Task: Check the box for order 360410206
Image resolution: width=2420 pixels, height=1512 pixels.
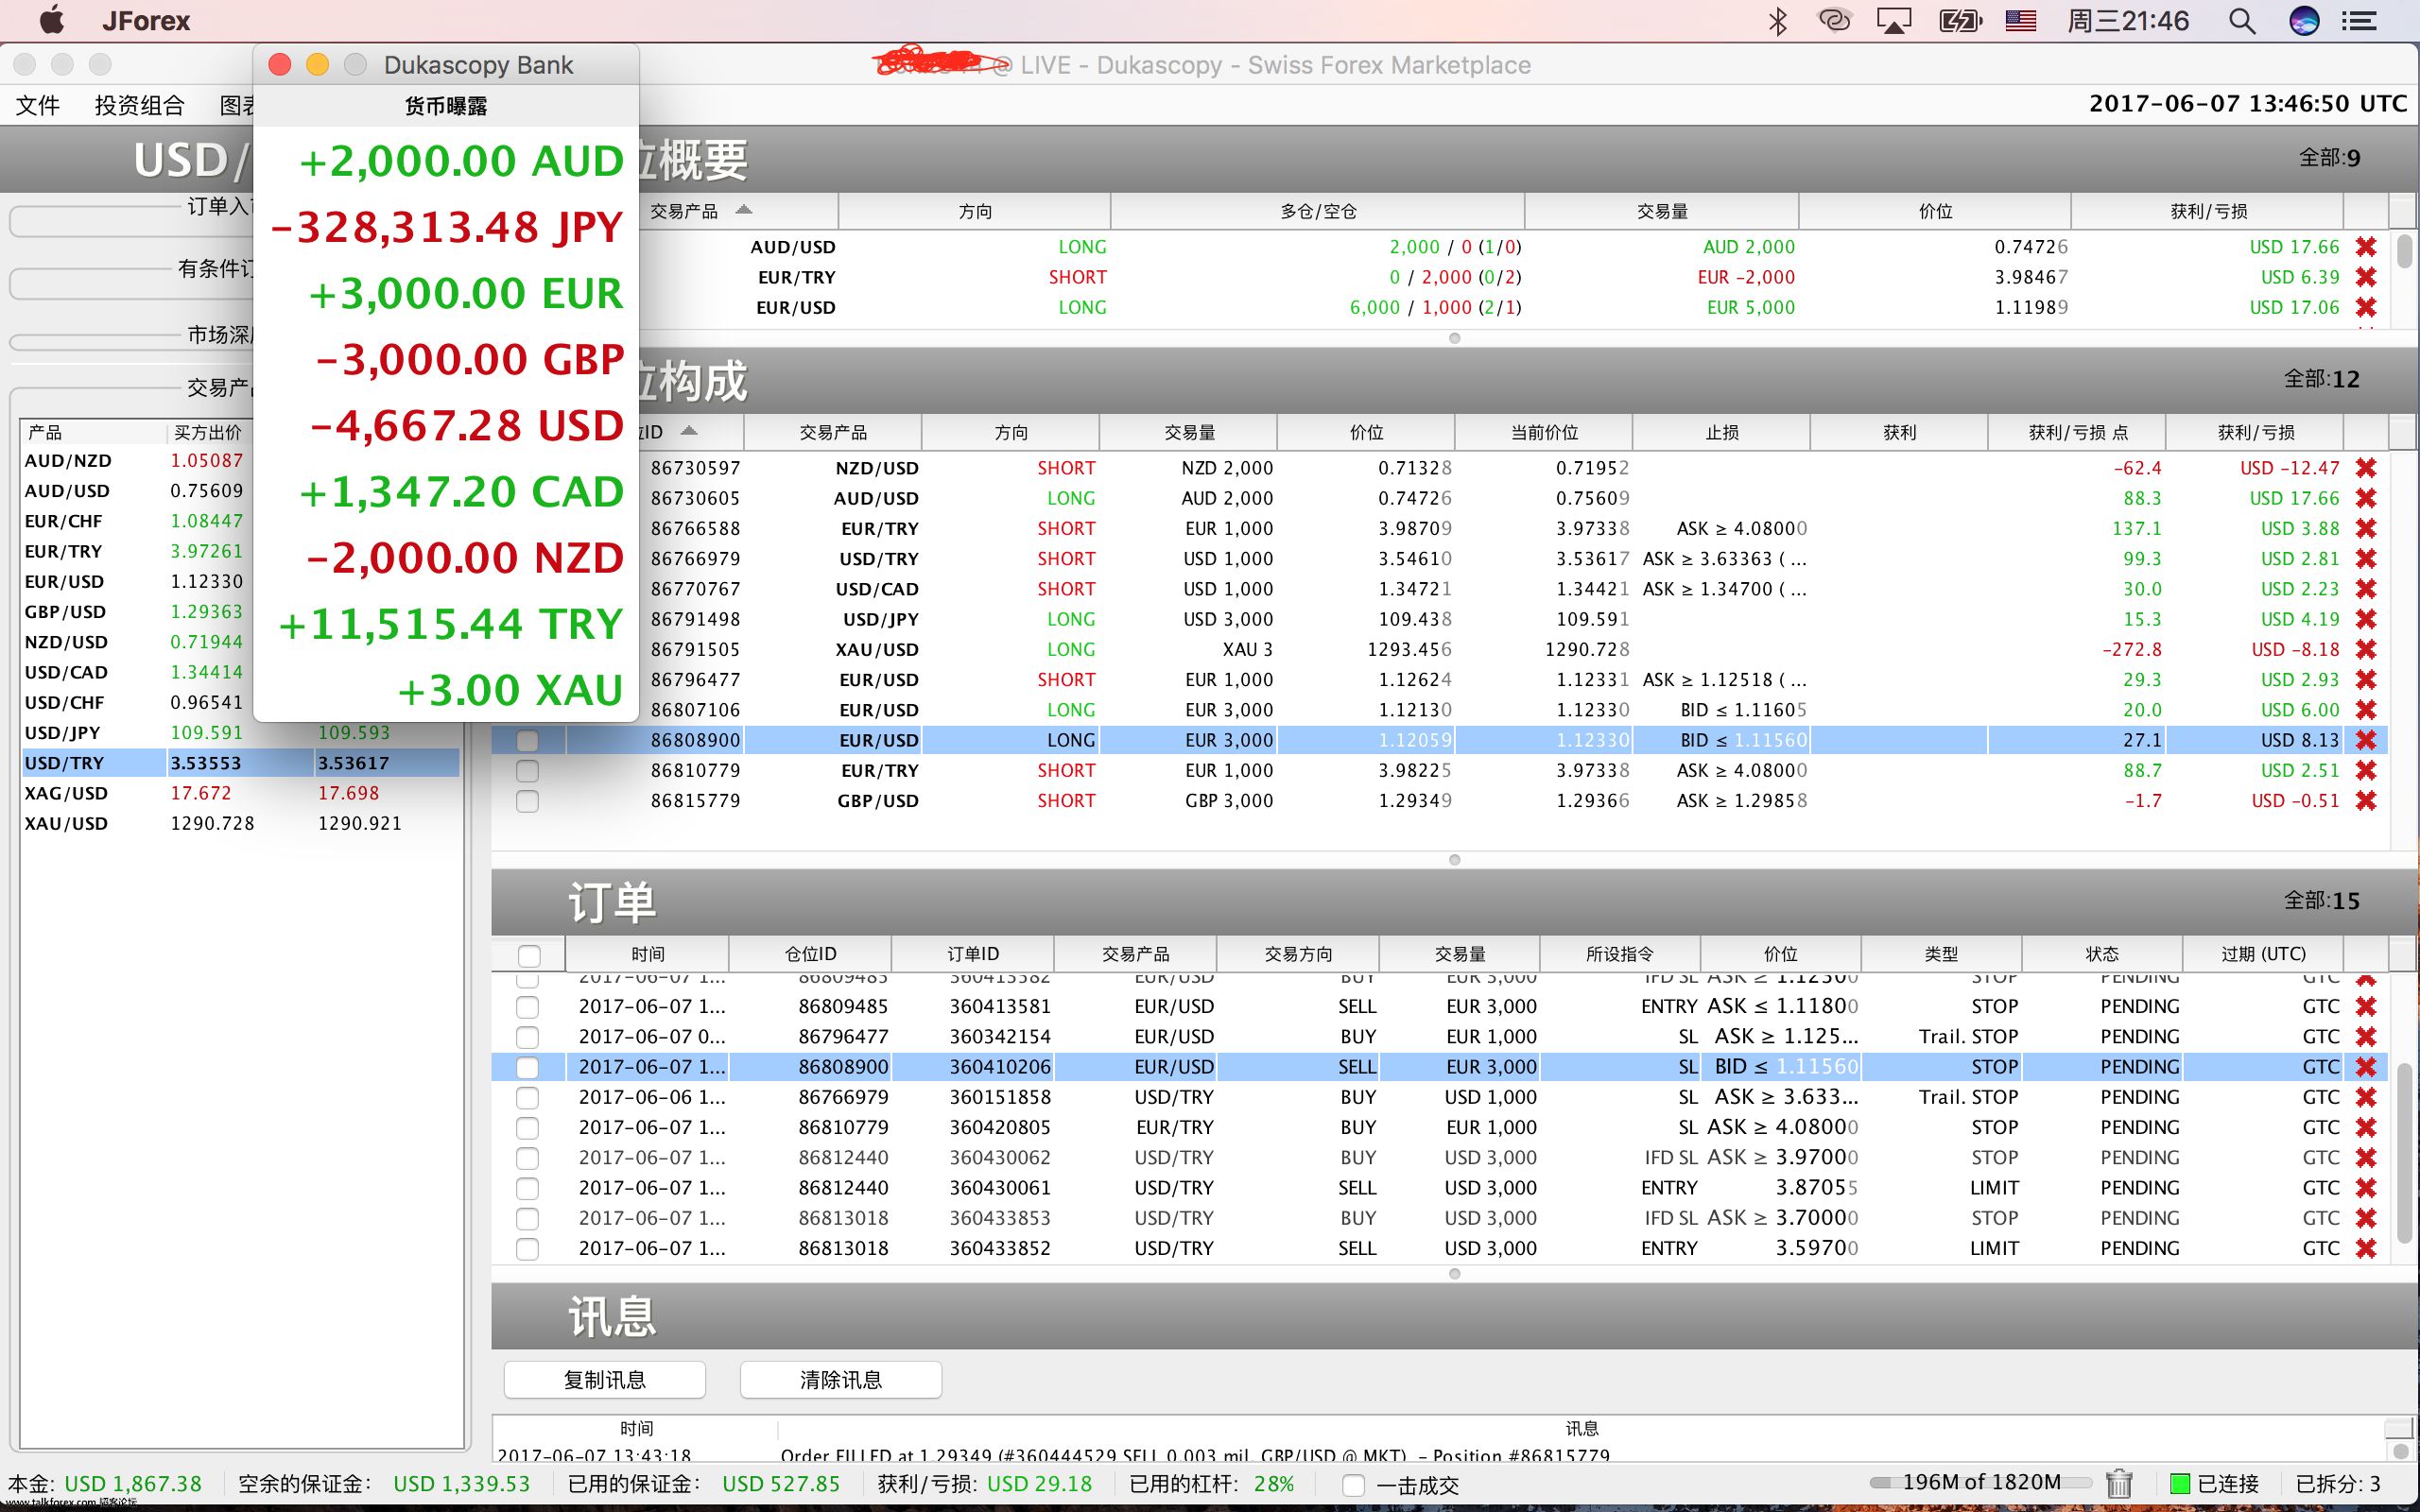Action: [x=527, y=1067]
